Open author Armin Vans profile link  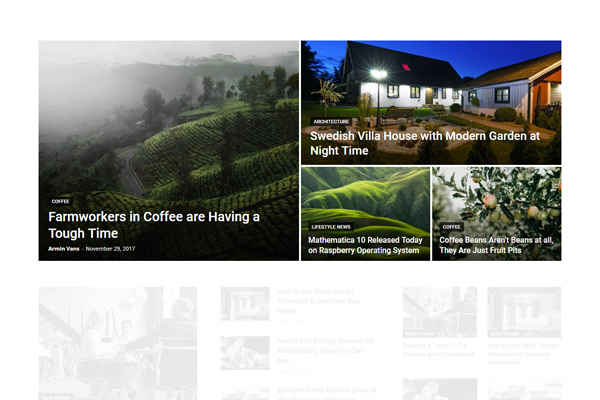64,249
